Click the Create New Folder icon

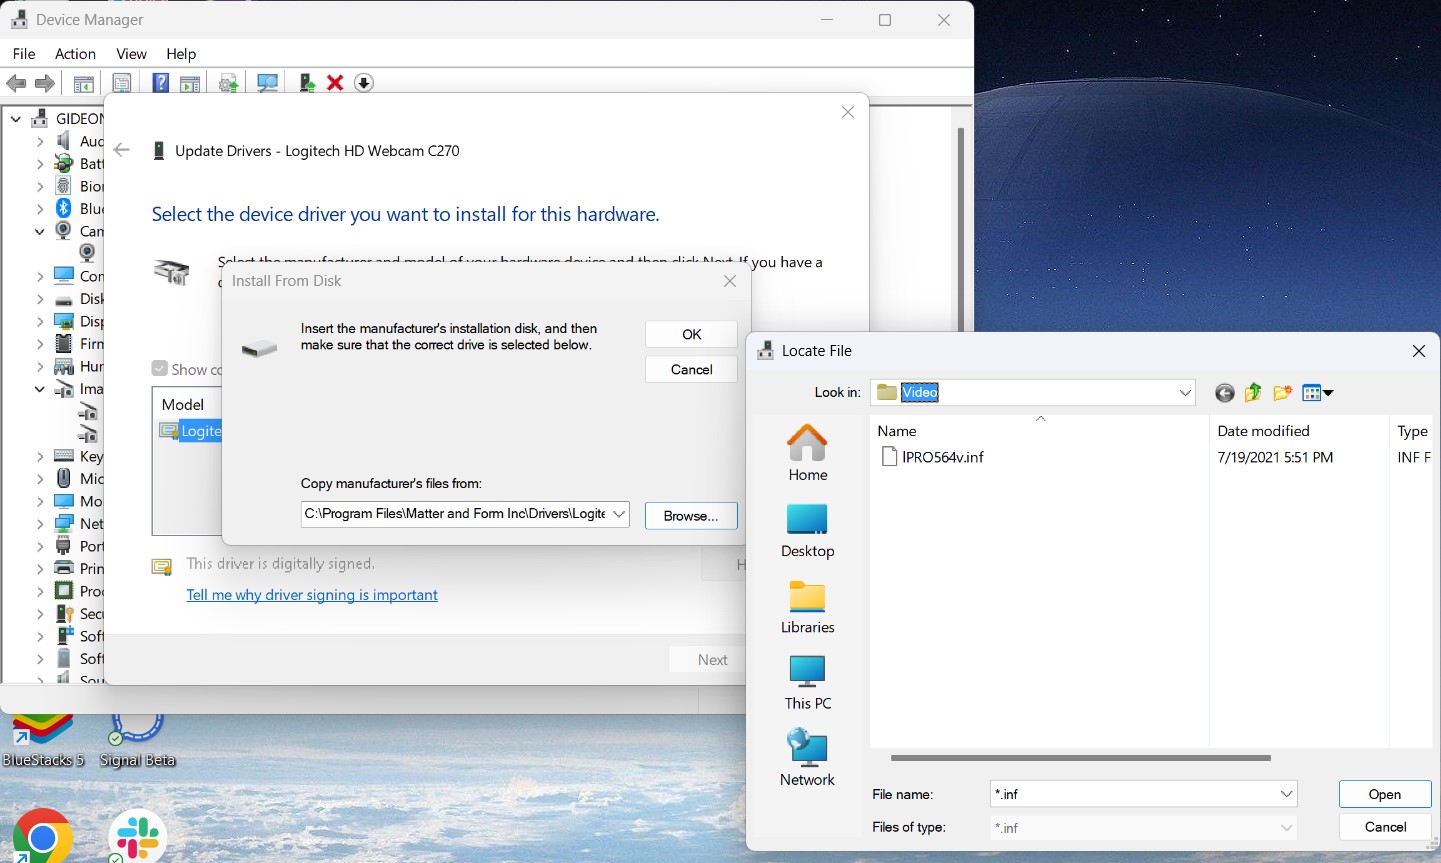click(1282, 393)
